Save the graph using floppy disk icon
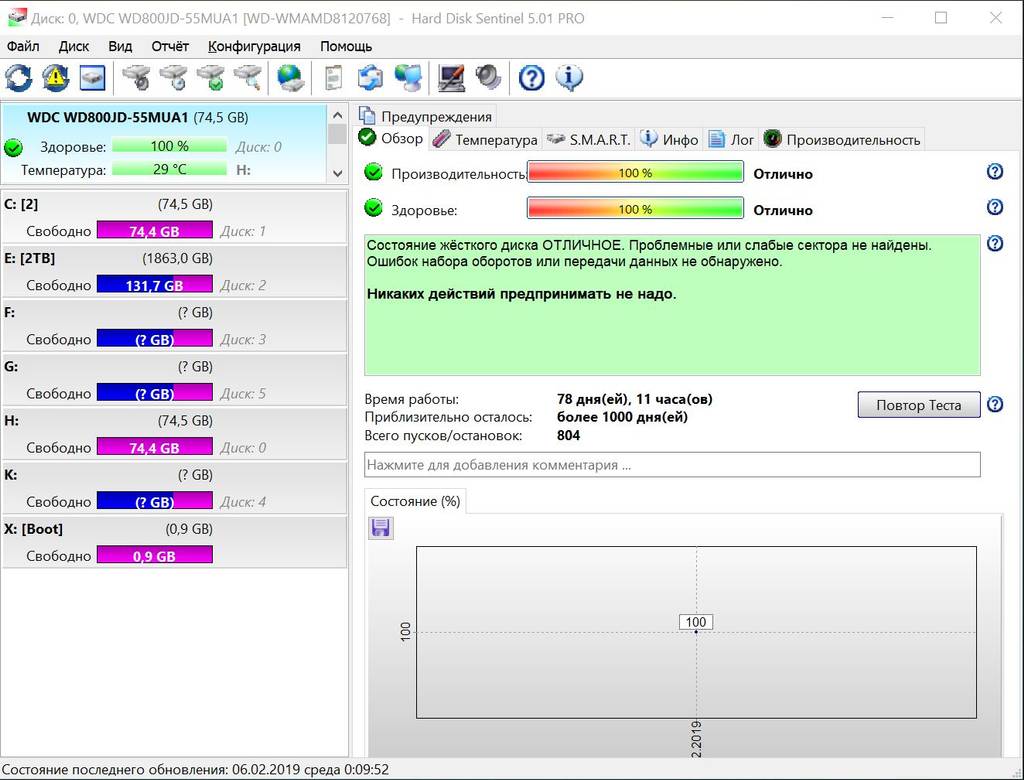The width and height of the screenshot is (1024, 780). pyautogui.click(x=381, y=528)
